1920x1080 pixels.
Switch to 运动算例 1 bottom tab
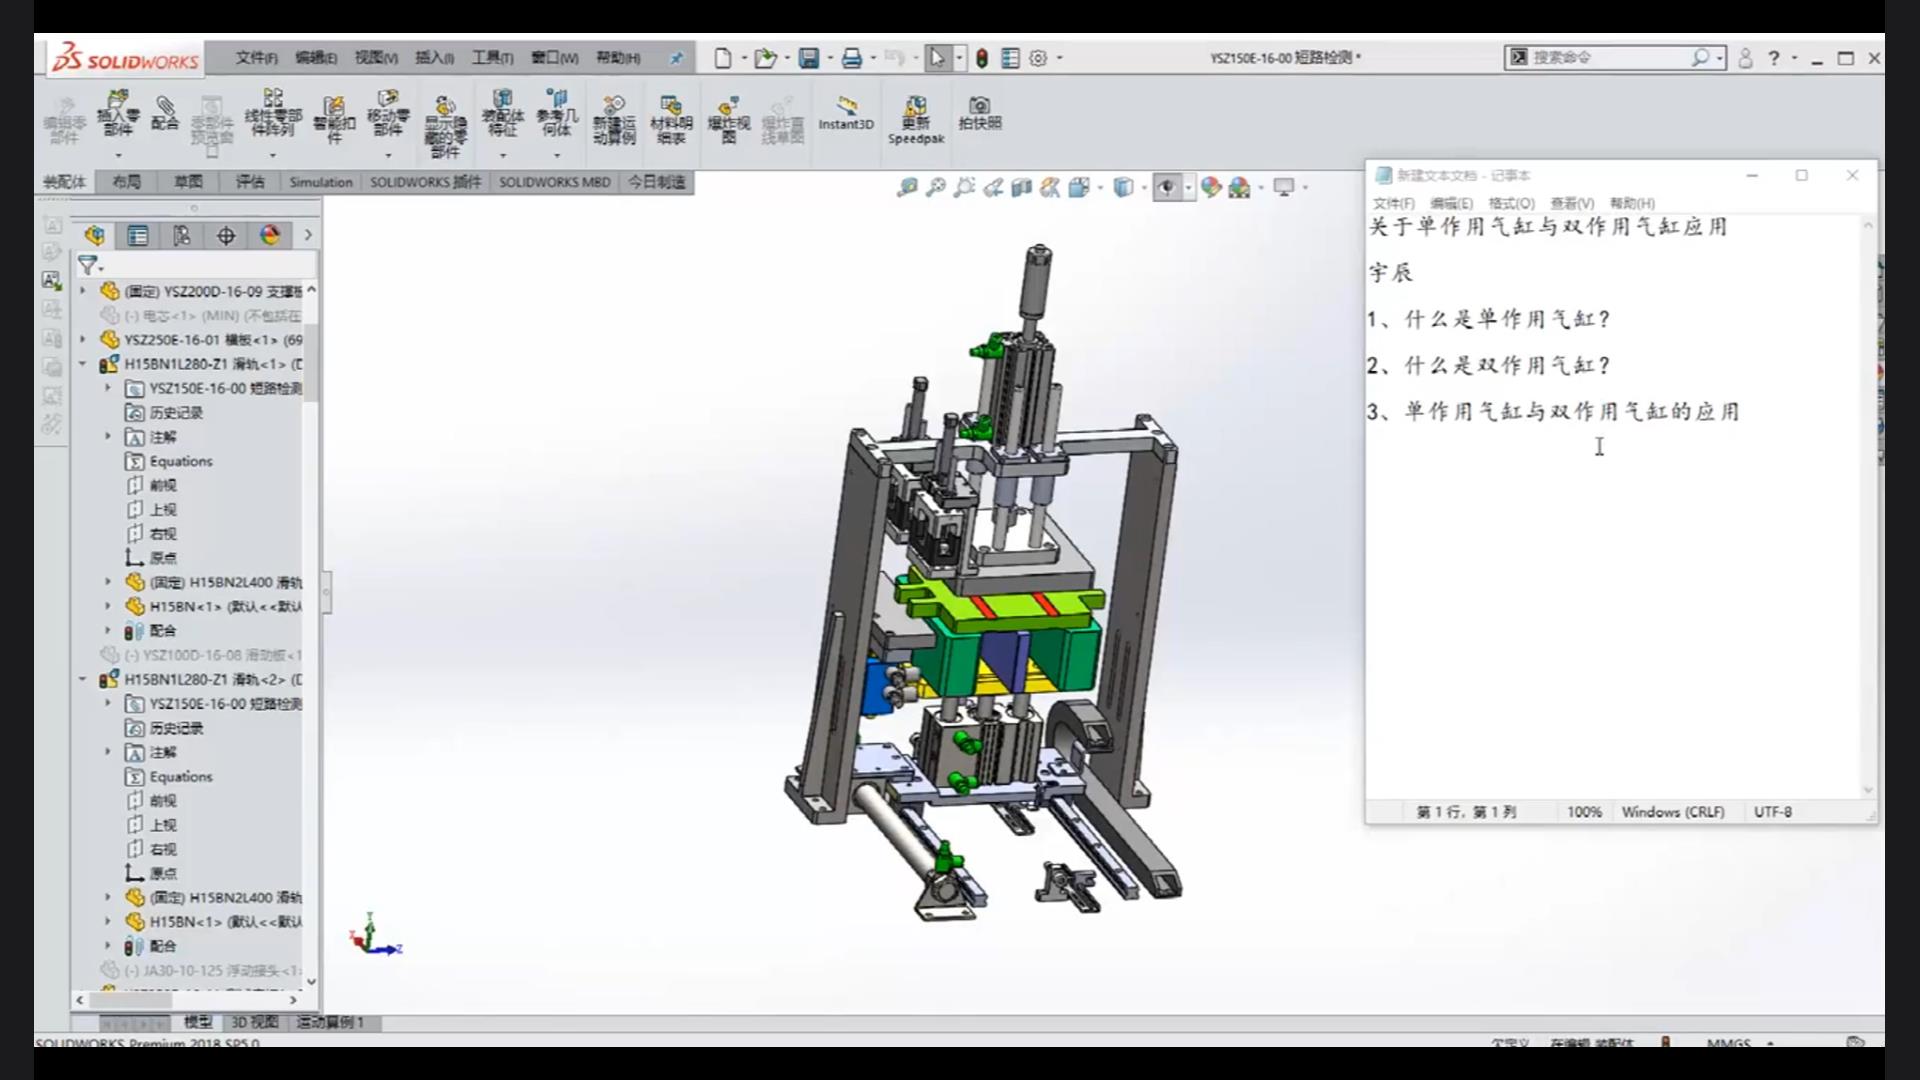[x=330, y=1022]
